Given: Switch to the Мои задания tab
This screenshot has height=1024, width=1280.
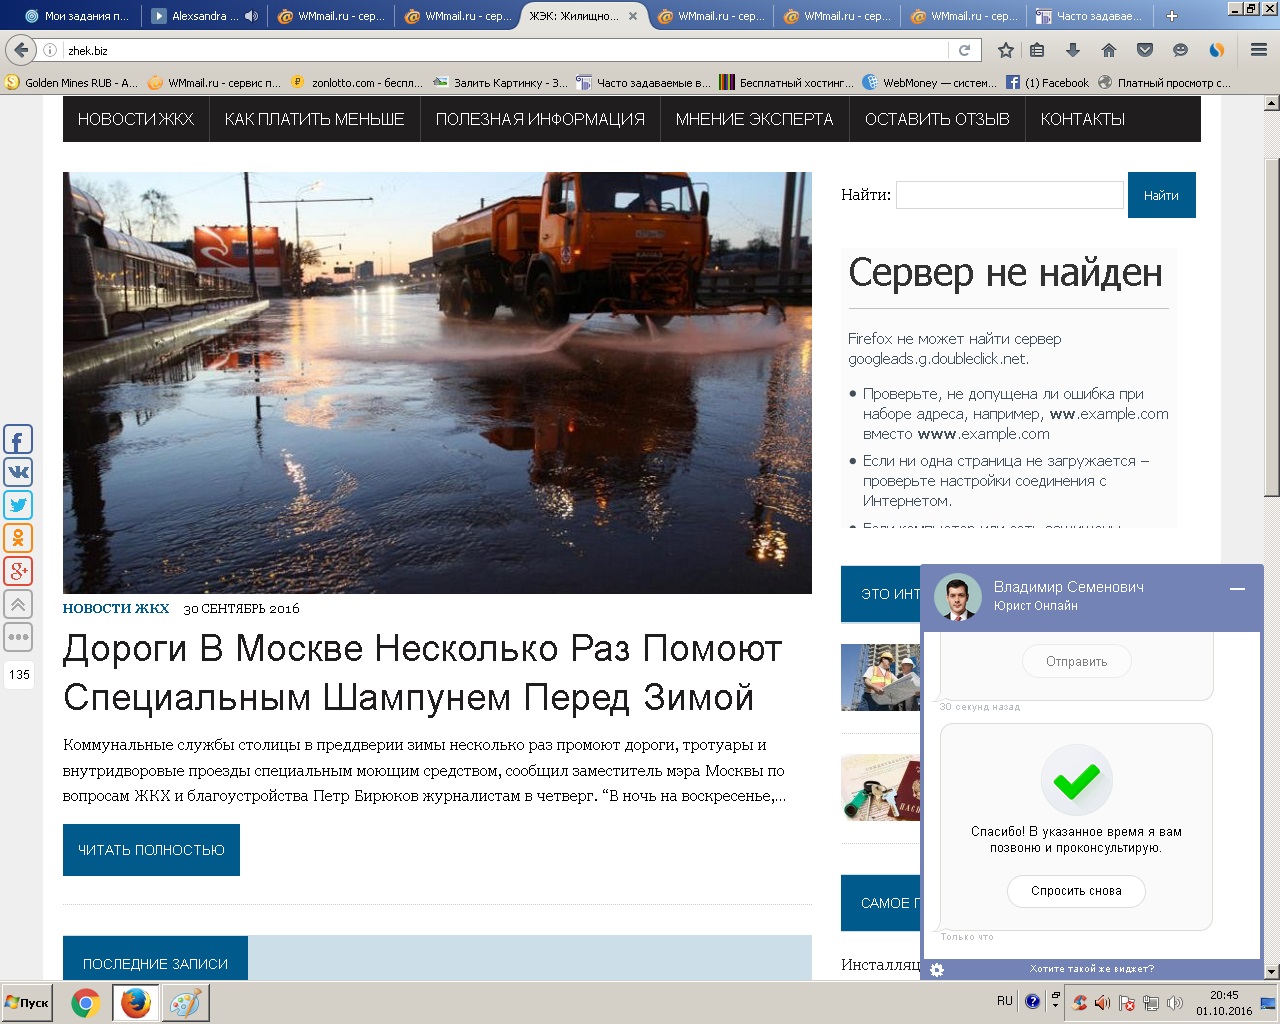Looking at the screenshot, I should pyautogui.click(x=77, y=16).
